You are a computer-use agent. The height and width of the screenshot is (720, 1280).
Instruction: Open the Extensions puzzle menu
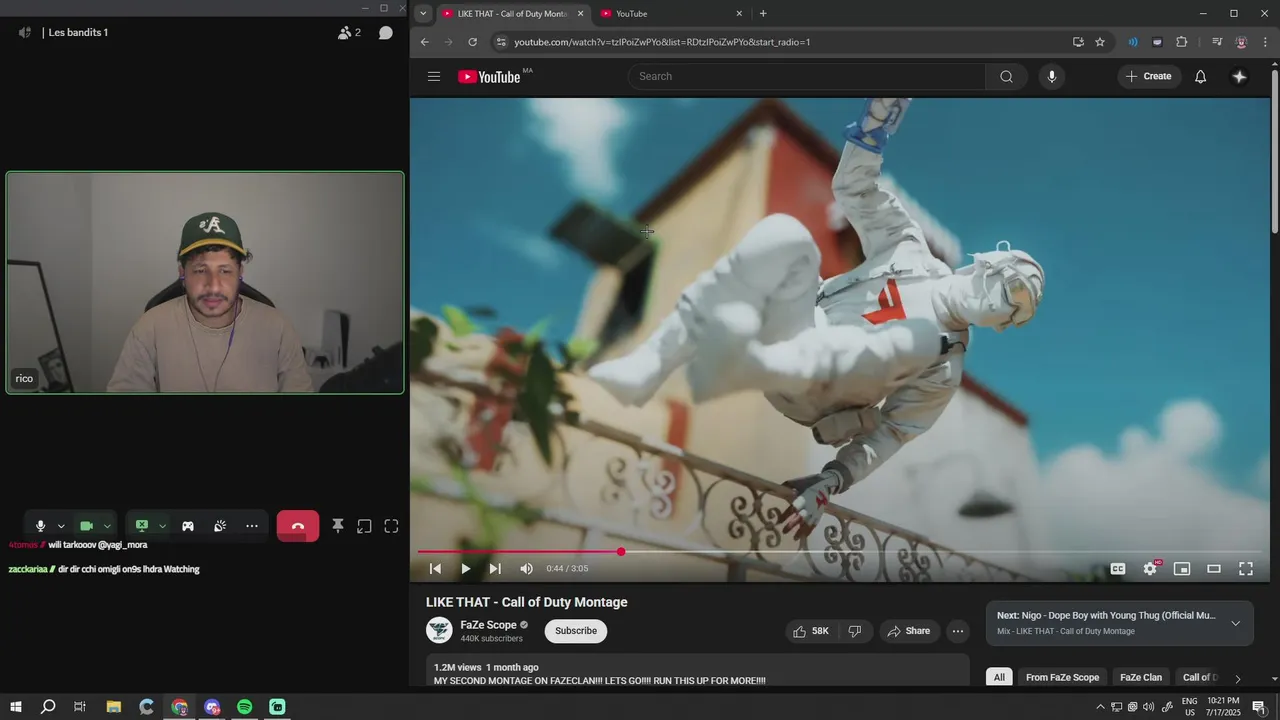click(1181, 42)
